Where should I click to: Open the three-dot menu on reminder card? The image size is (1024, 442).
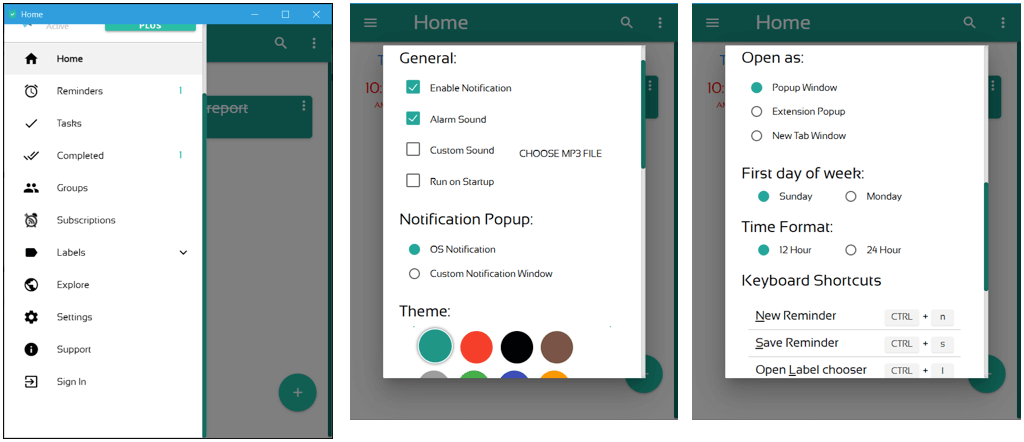tap(303, 106)
